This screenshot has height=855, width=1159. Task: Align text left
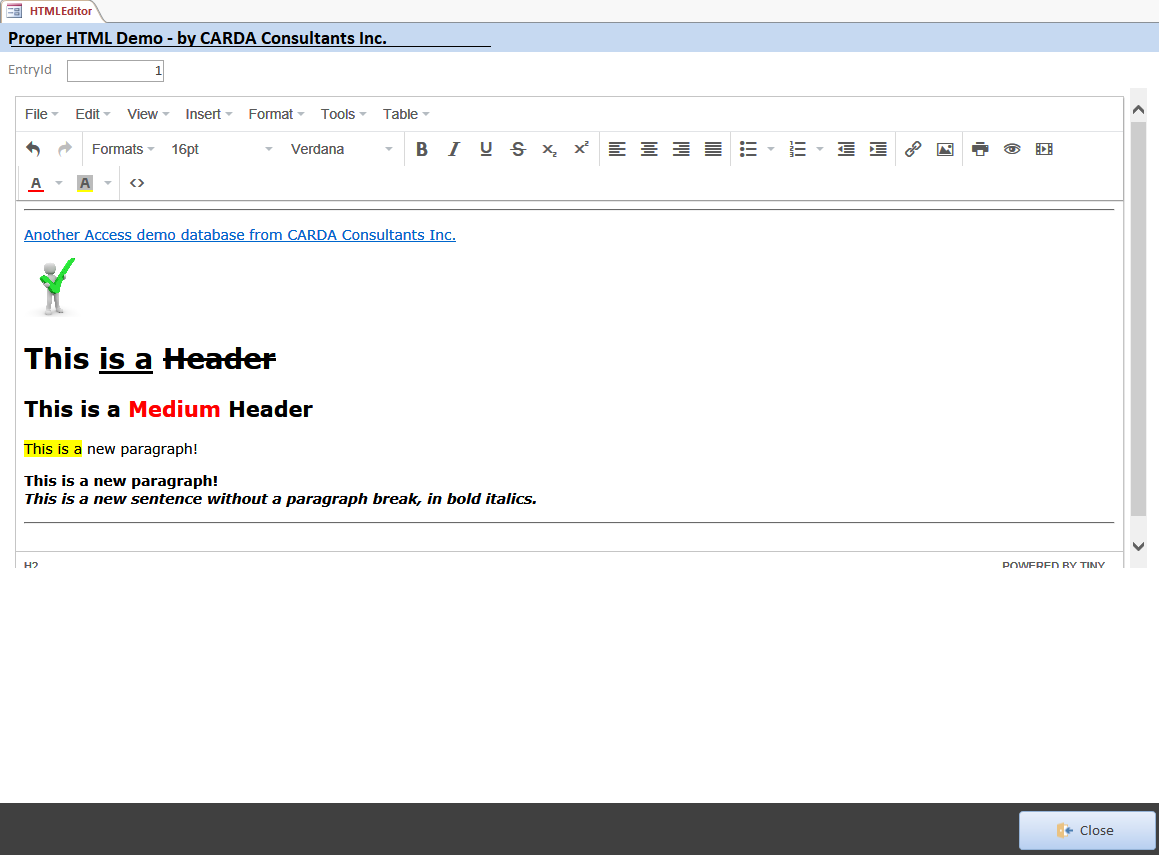[x=617, y=149]
